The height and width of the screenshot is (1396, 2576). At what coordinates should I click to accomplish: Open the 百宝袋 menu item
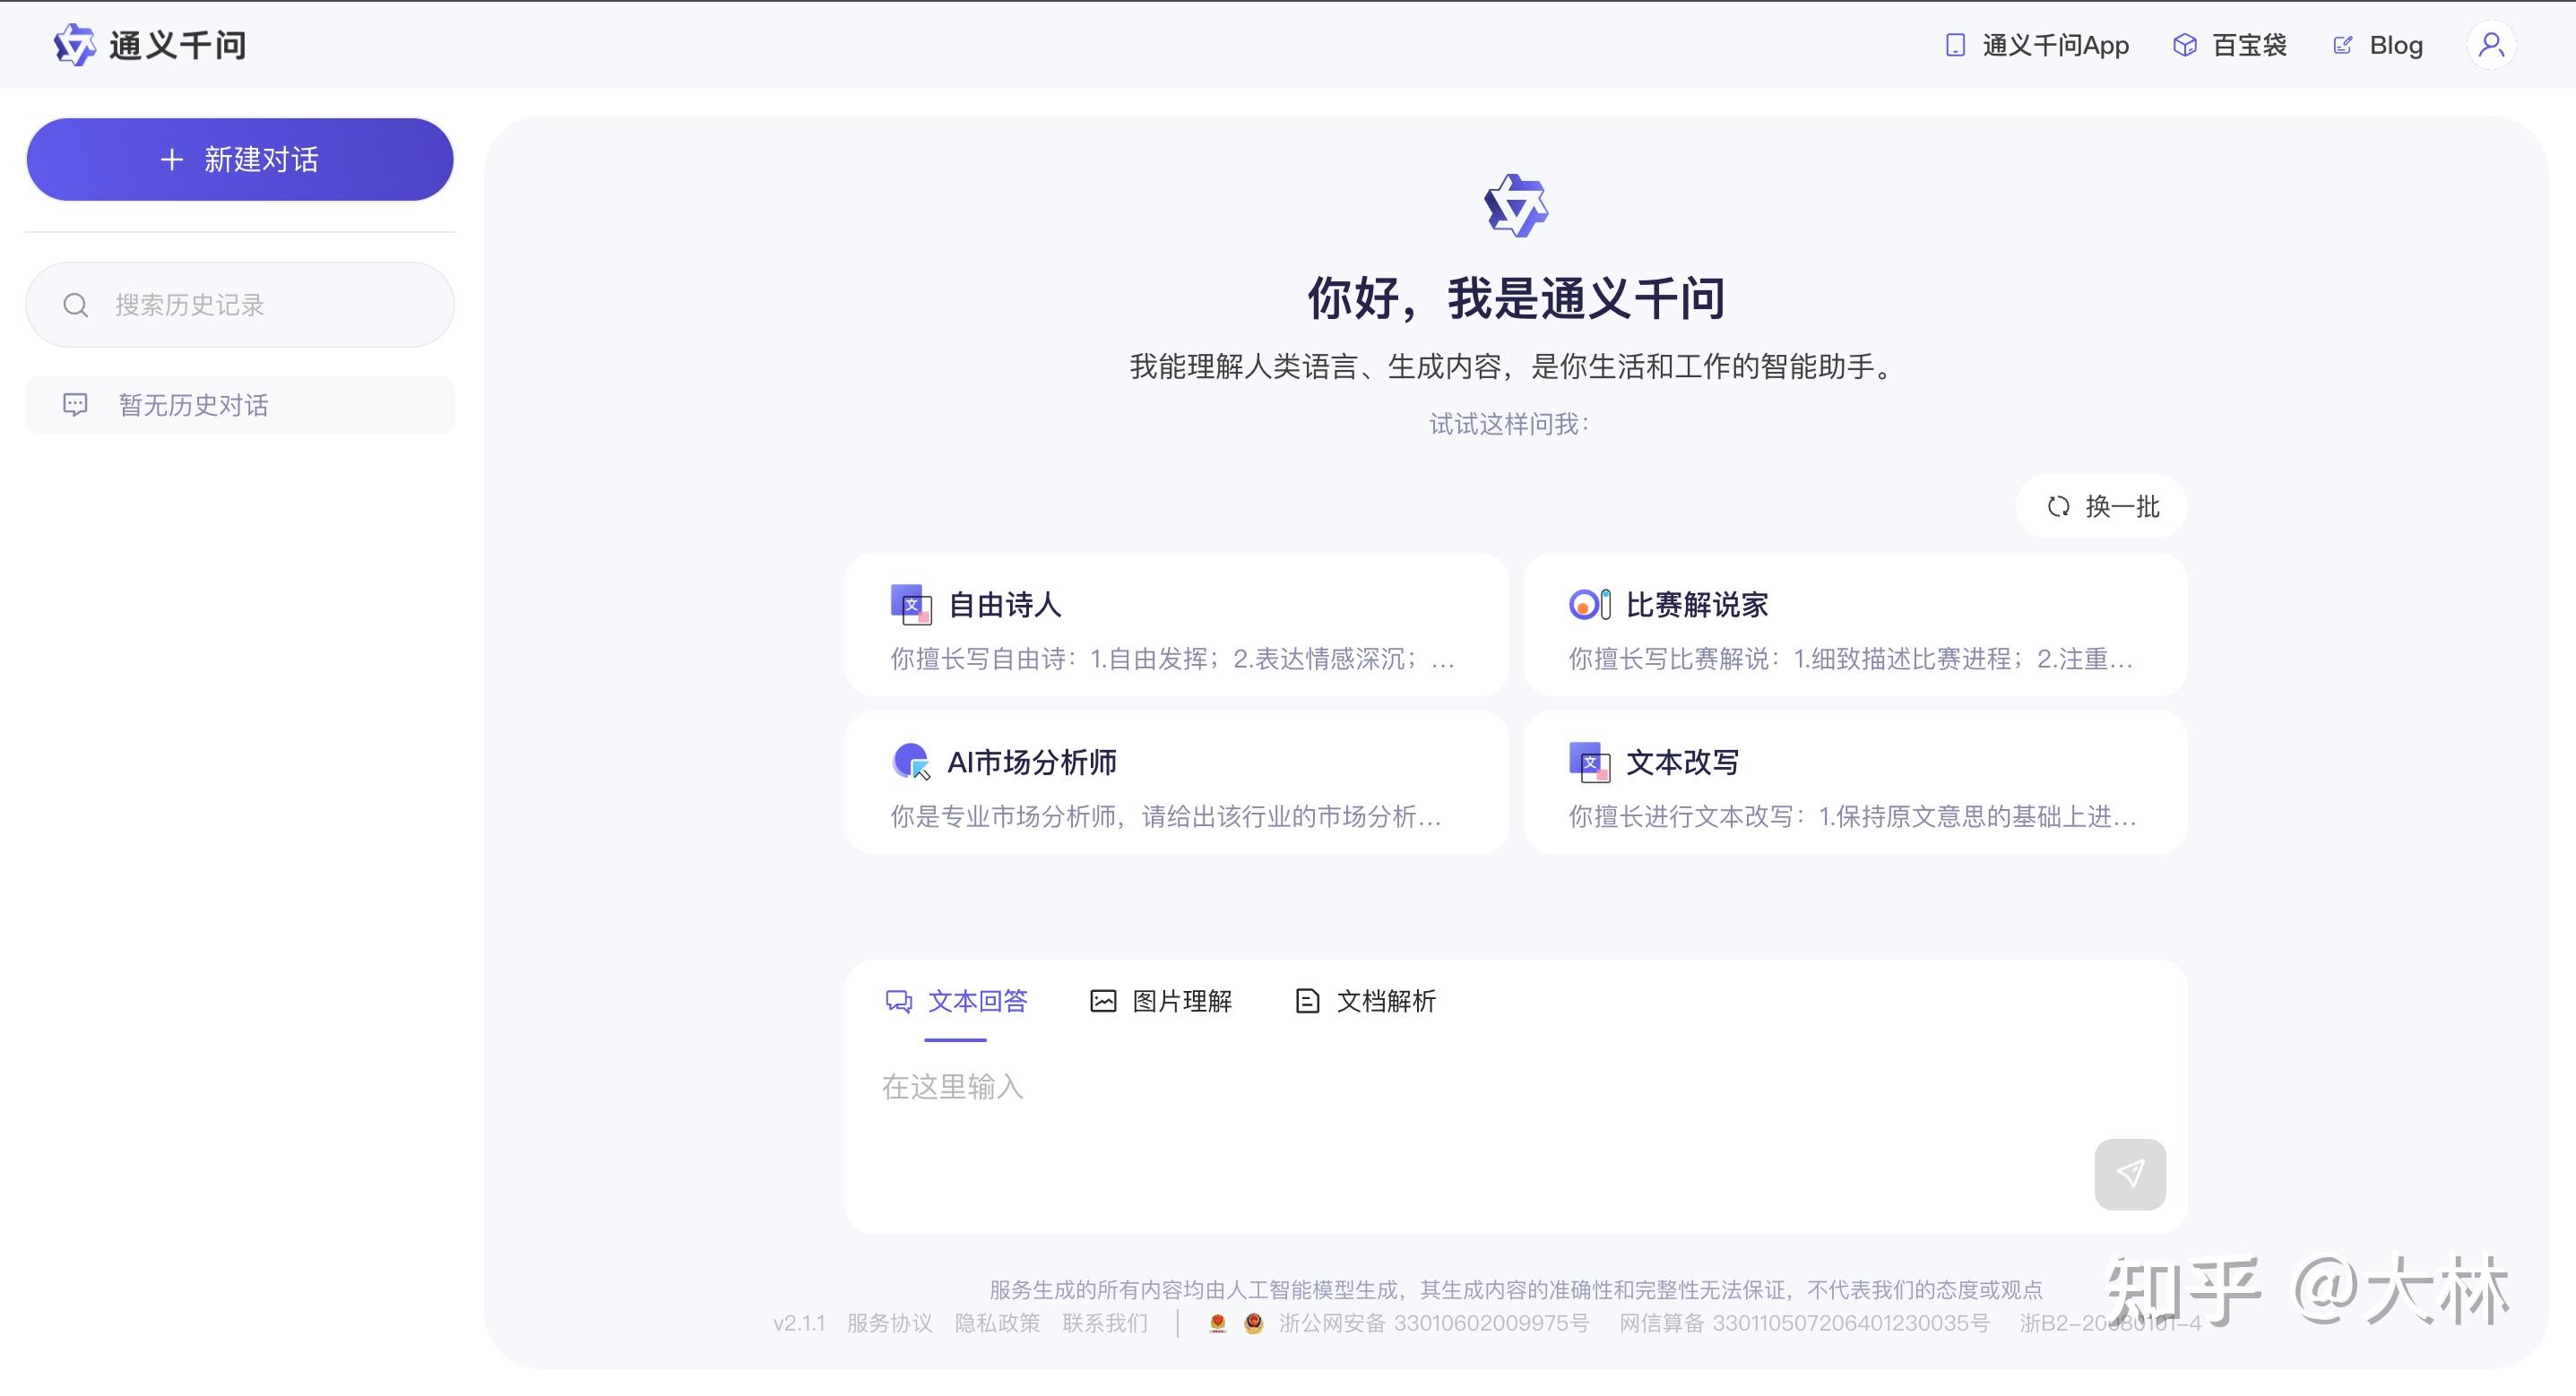pos(2230,45)
